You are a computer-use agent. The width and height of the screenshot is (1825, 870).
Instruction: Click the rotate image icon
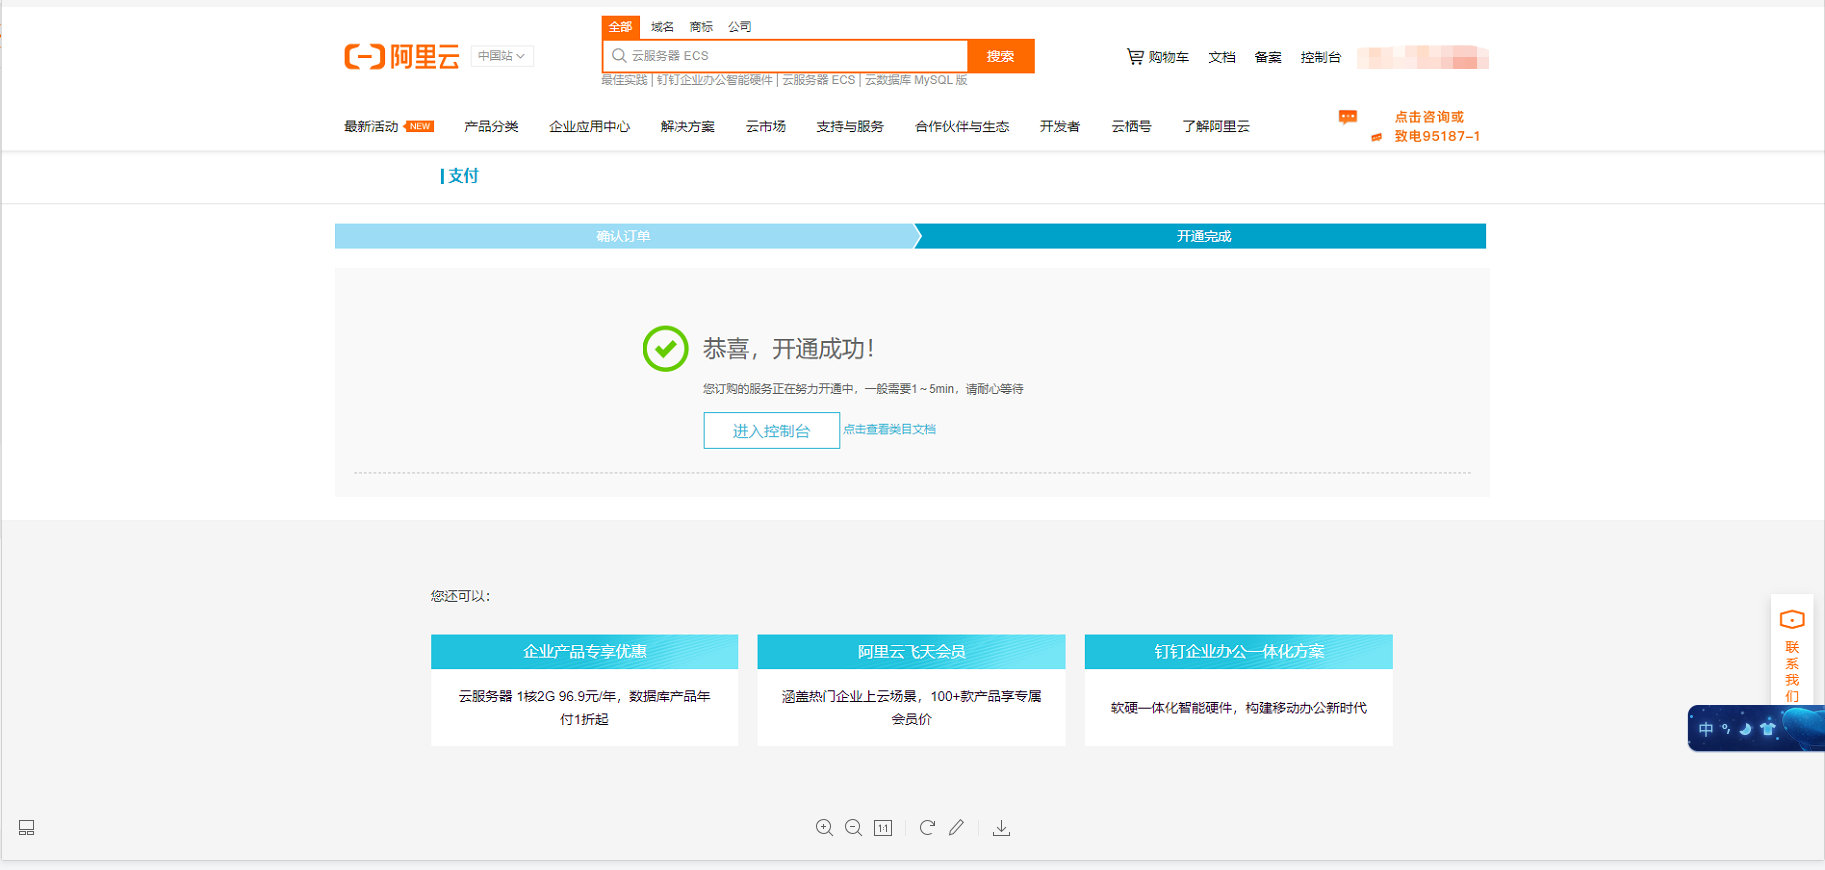pos(927,828)
